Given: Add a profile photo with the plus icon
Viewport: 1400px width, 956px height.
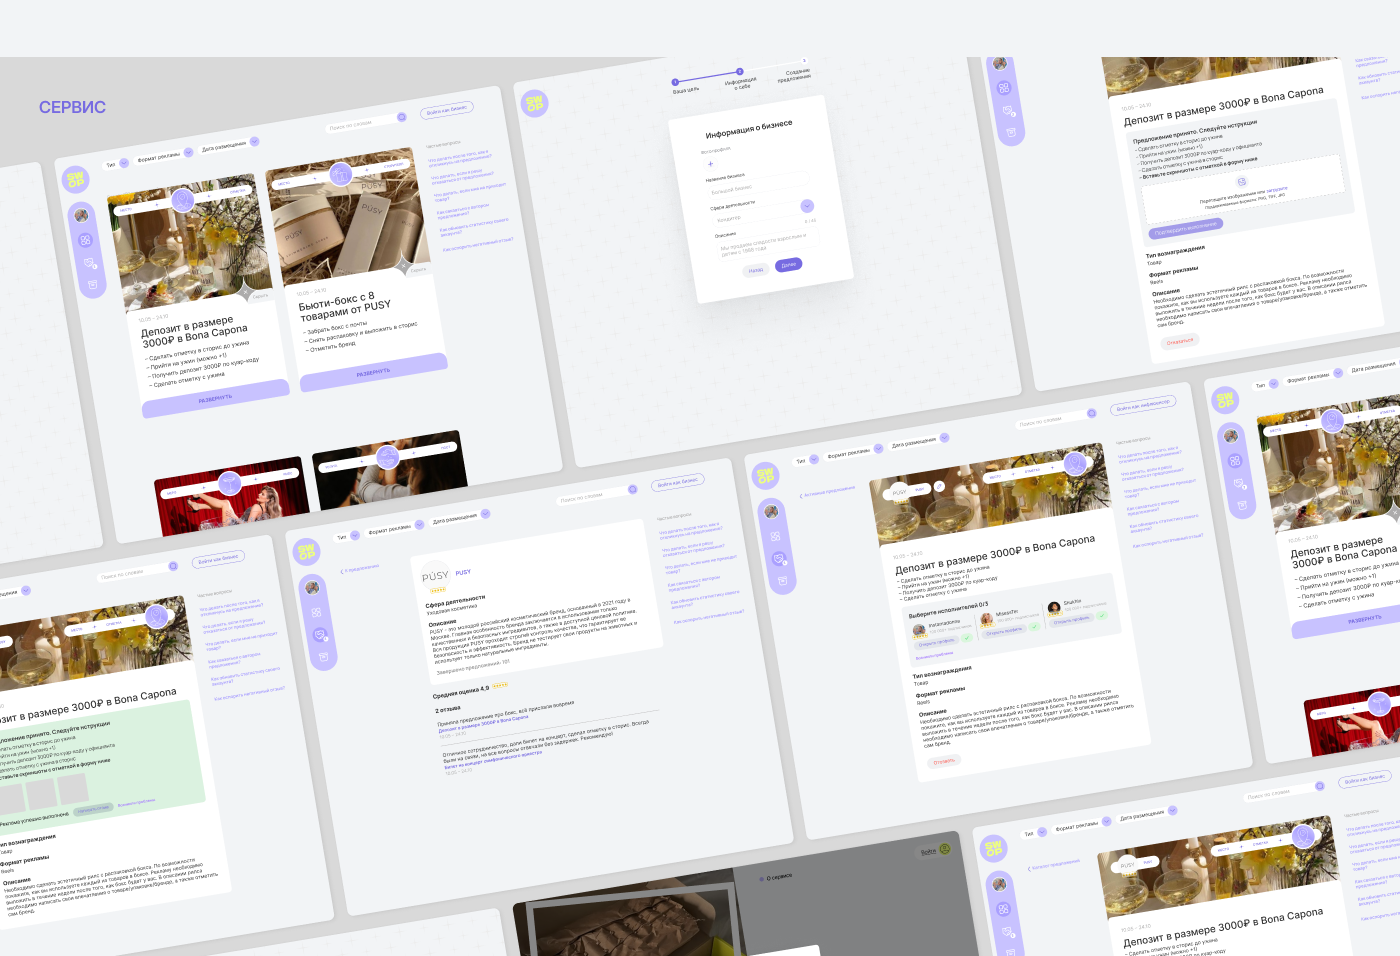Looking at the screenshot, I should point(711,163).
